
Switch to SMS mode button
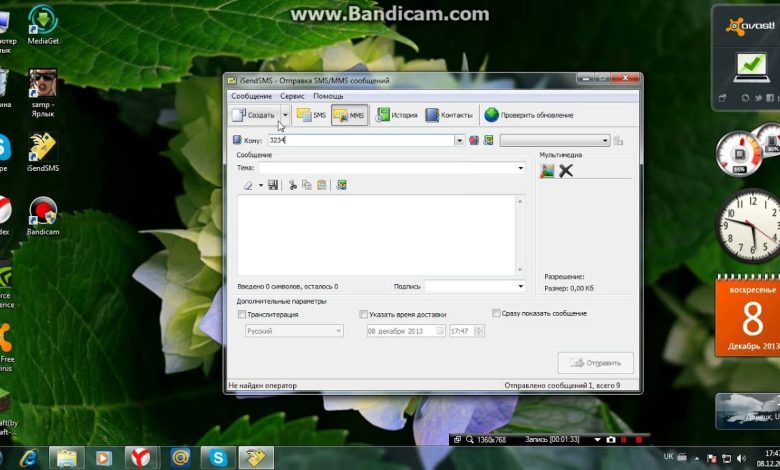pos(311,115)
